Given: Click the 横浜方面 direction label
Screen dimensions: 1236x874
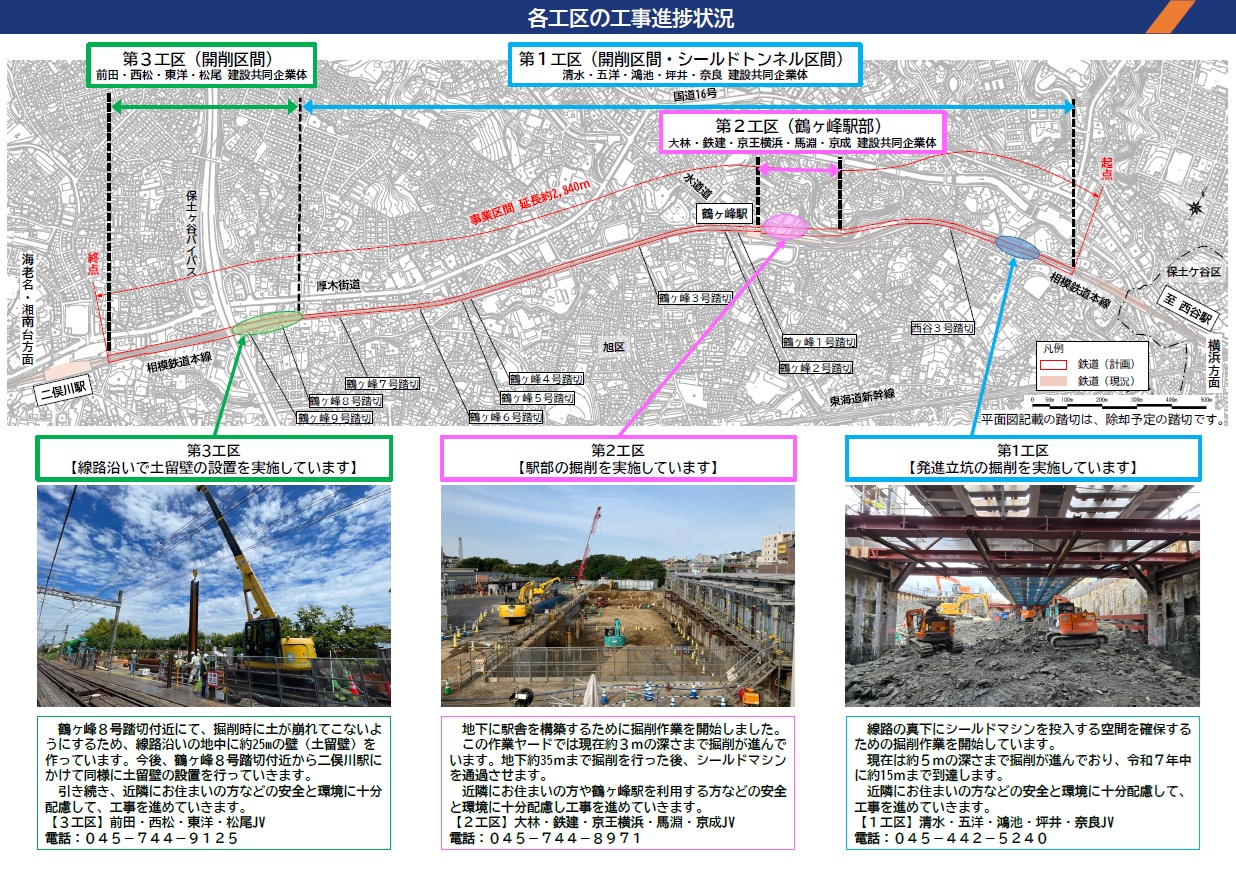Looking at the screenshot, I should (x=1216, y=364).
